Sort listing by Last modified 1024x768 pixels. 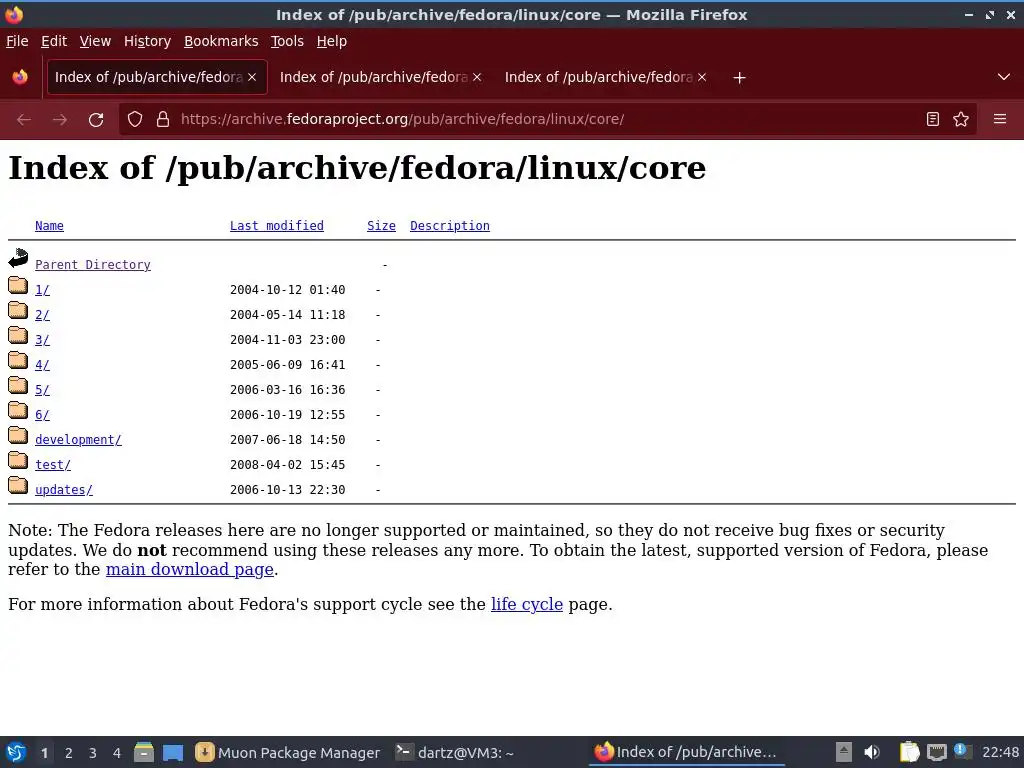[277, 226]
